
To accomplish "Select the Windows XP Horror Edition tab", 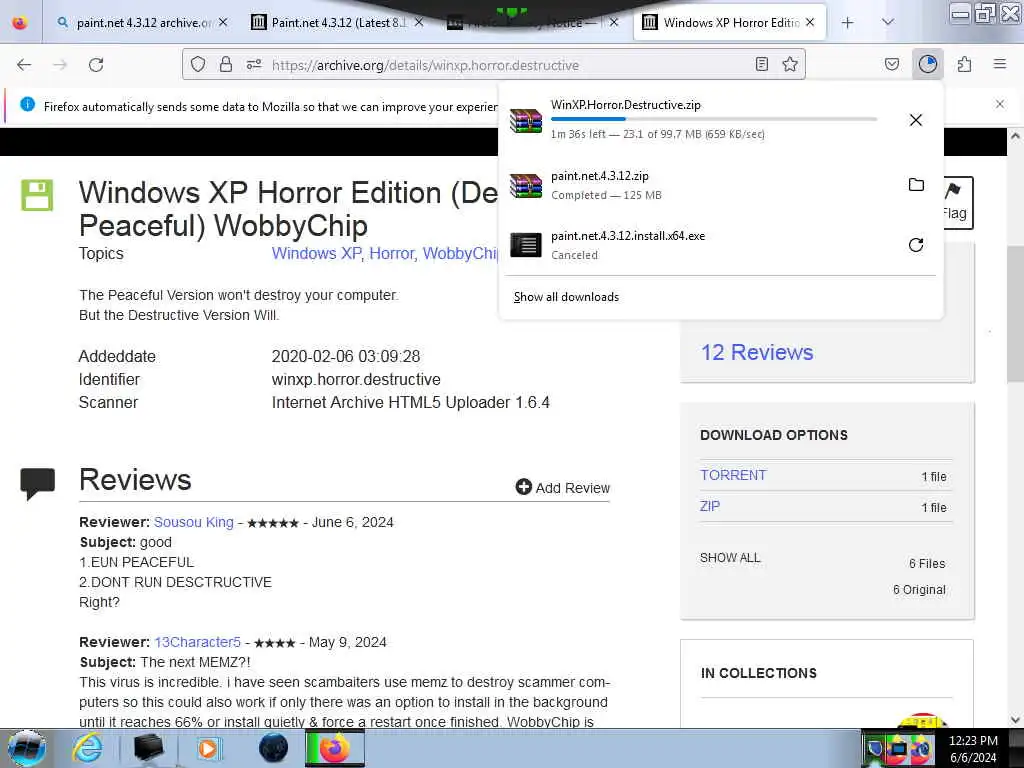I will pos(730,22).
